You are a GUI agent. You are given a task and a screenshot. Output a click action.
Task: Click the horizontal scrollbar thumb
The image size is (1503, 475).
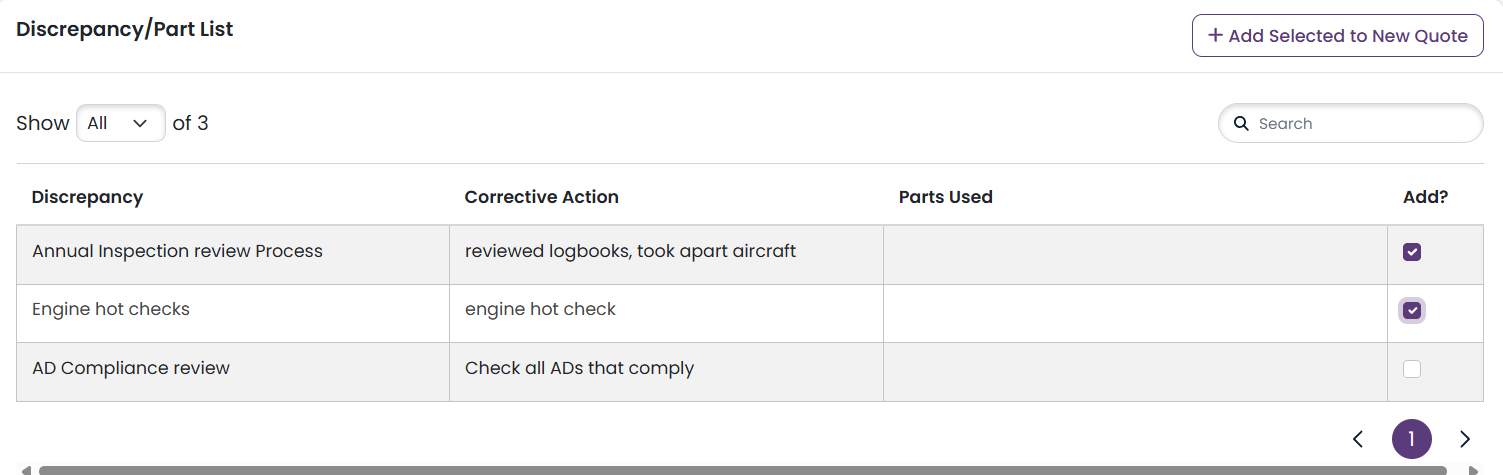pyautogui.click(x=742, y=470)
